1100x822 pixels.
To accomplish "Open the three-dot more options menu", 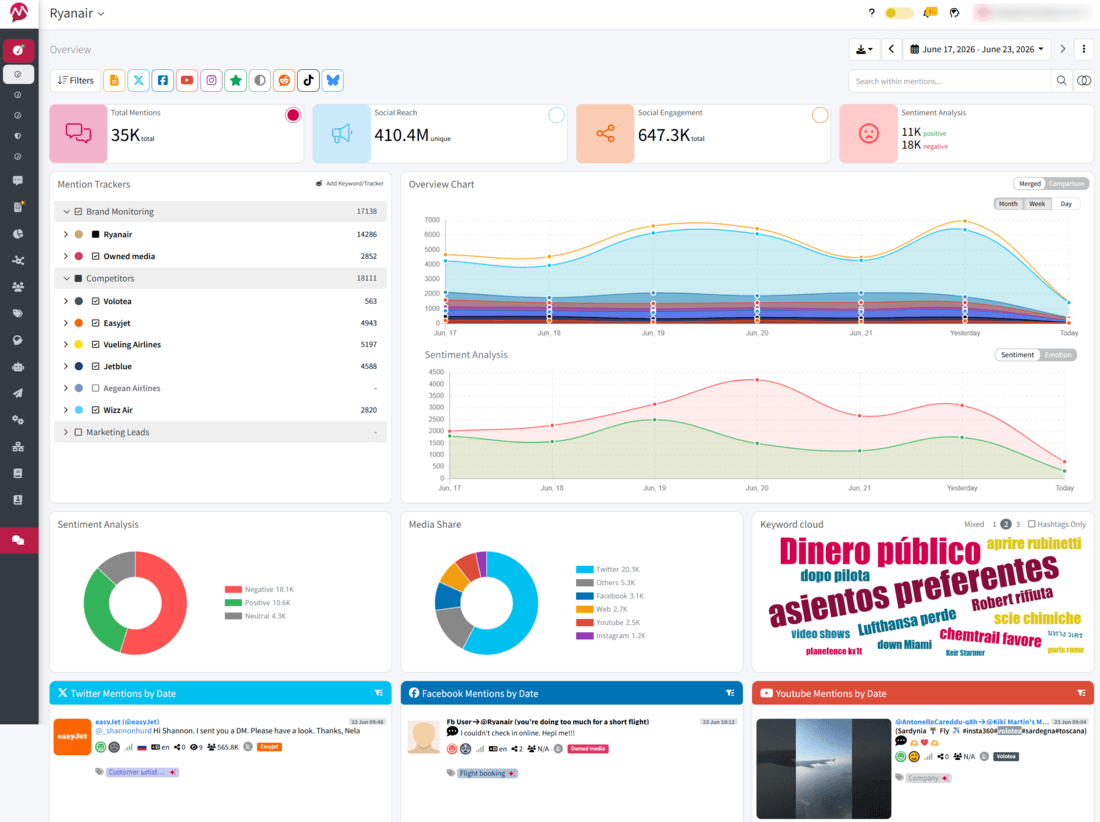I will tap(1084, 49).
